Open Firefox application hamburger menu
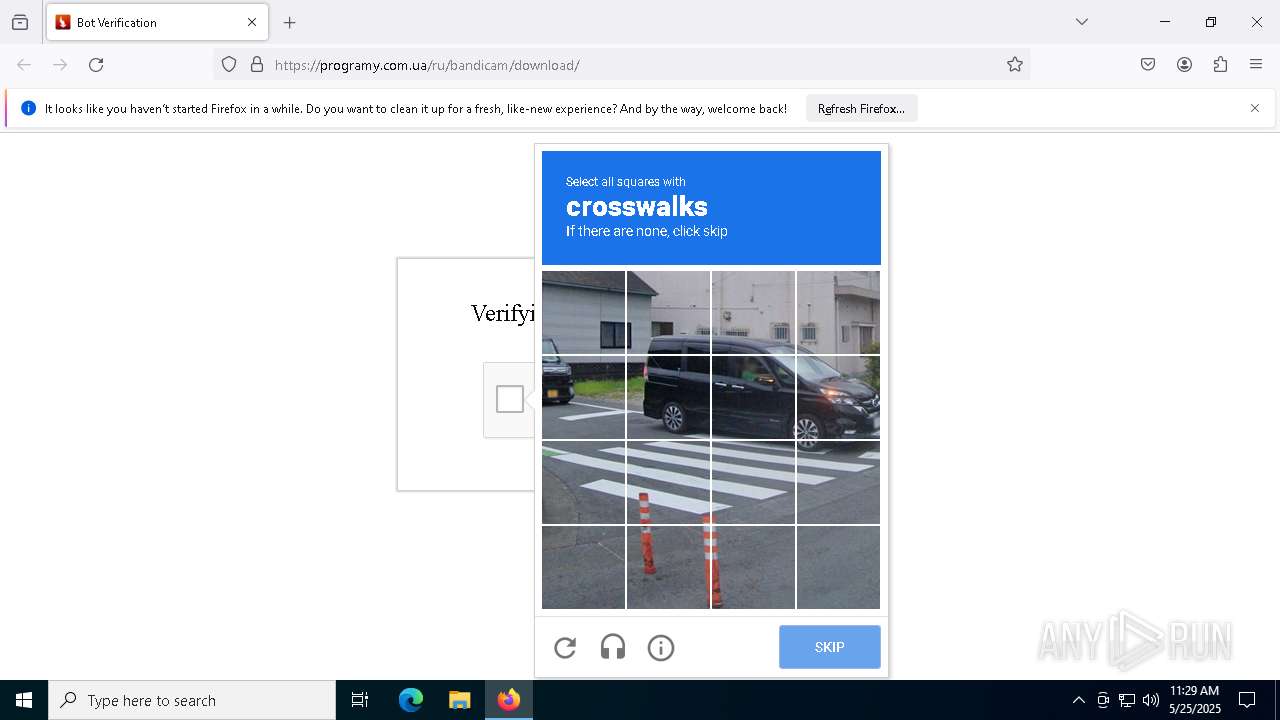The image size is (1280, 720). coord(1256,65)
